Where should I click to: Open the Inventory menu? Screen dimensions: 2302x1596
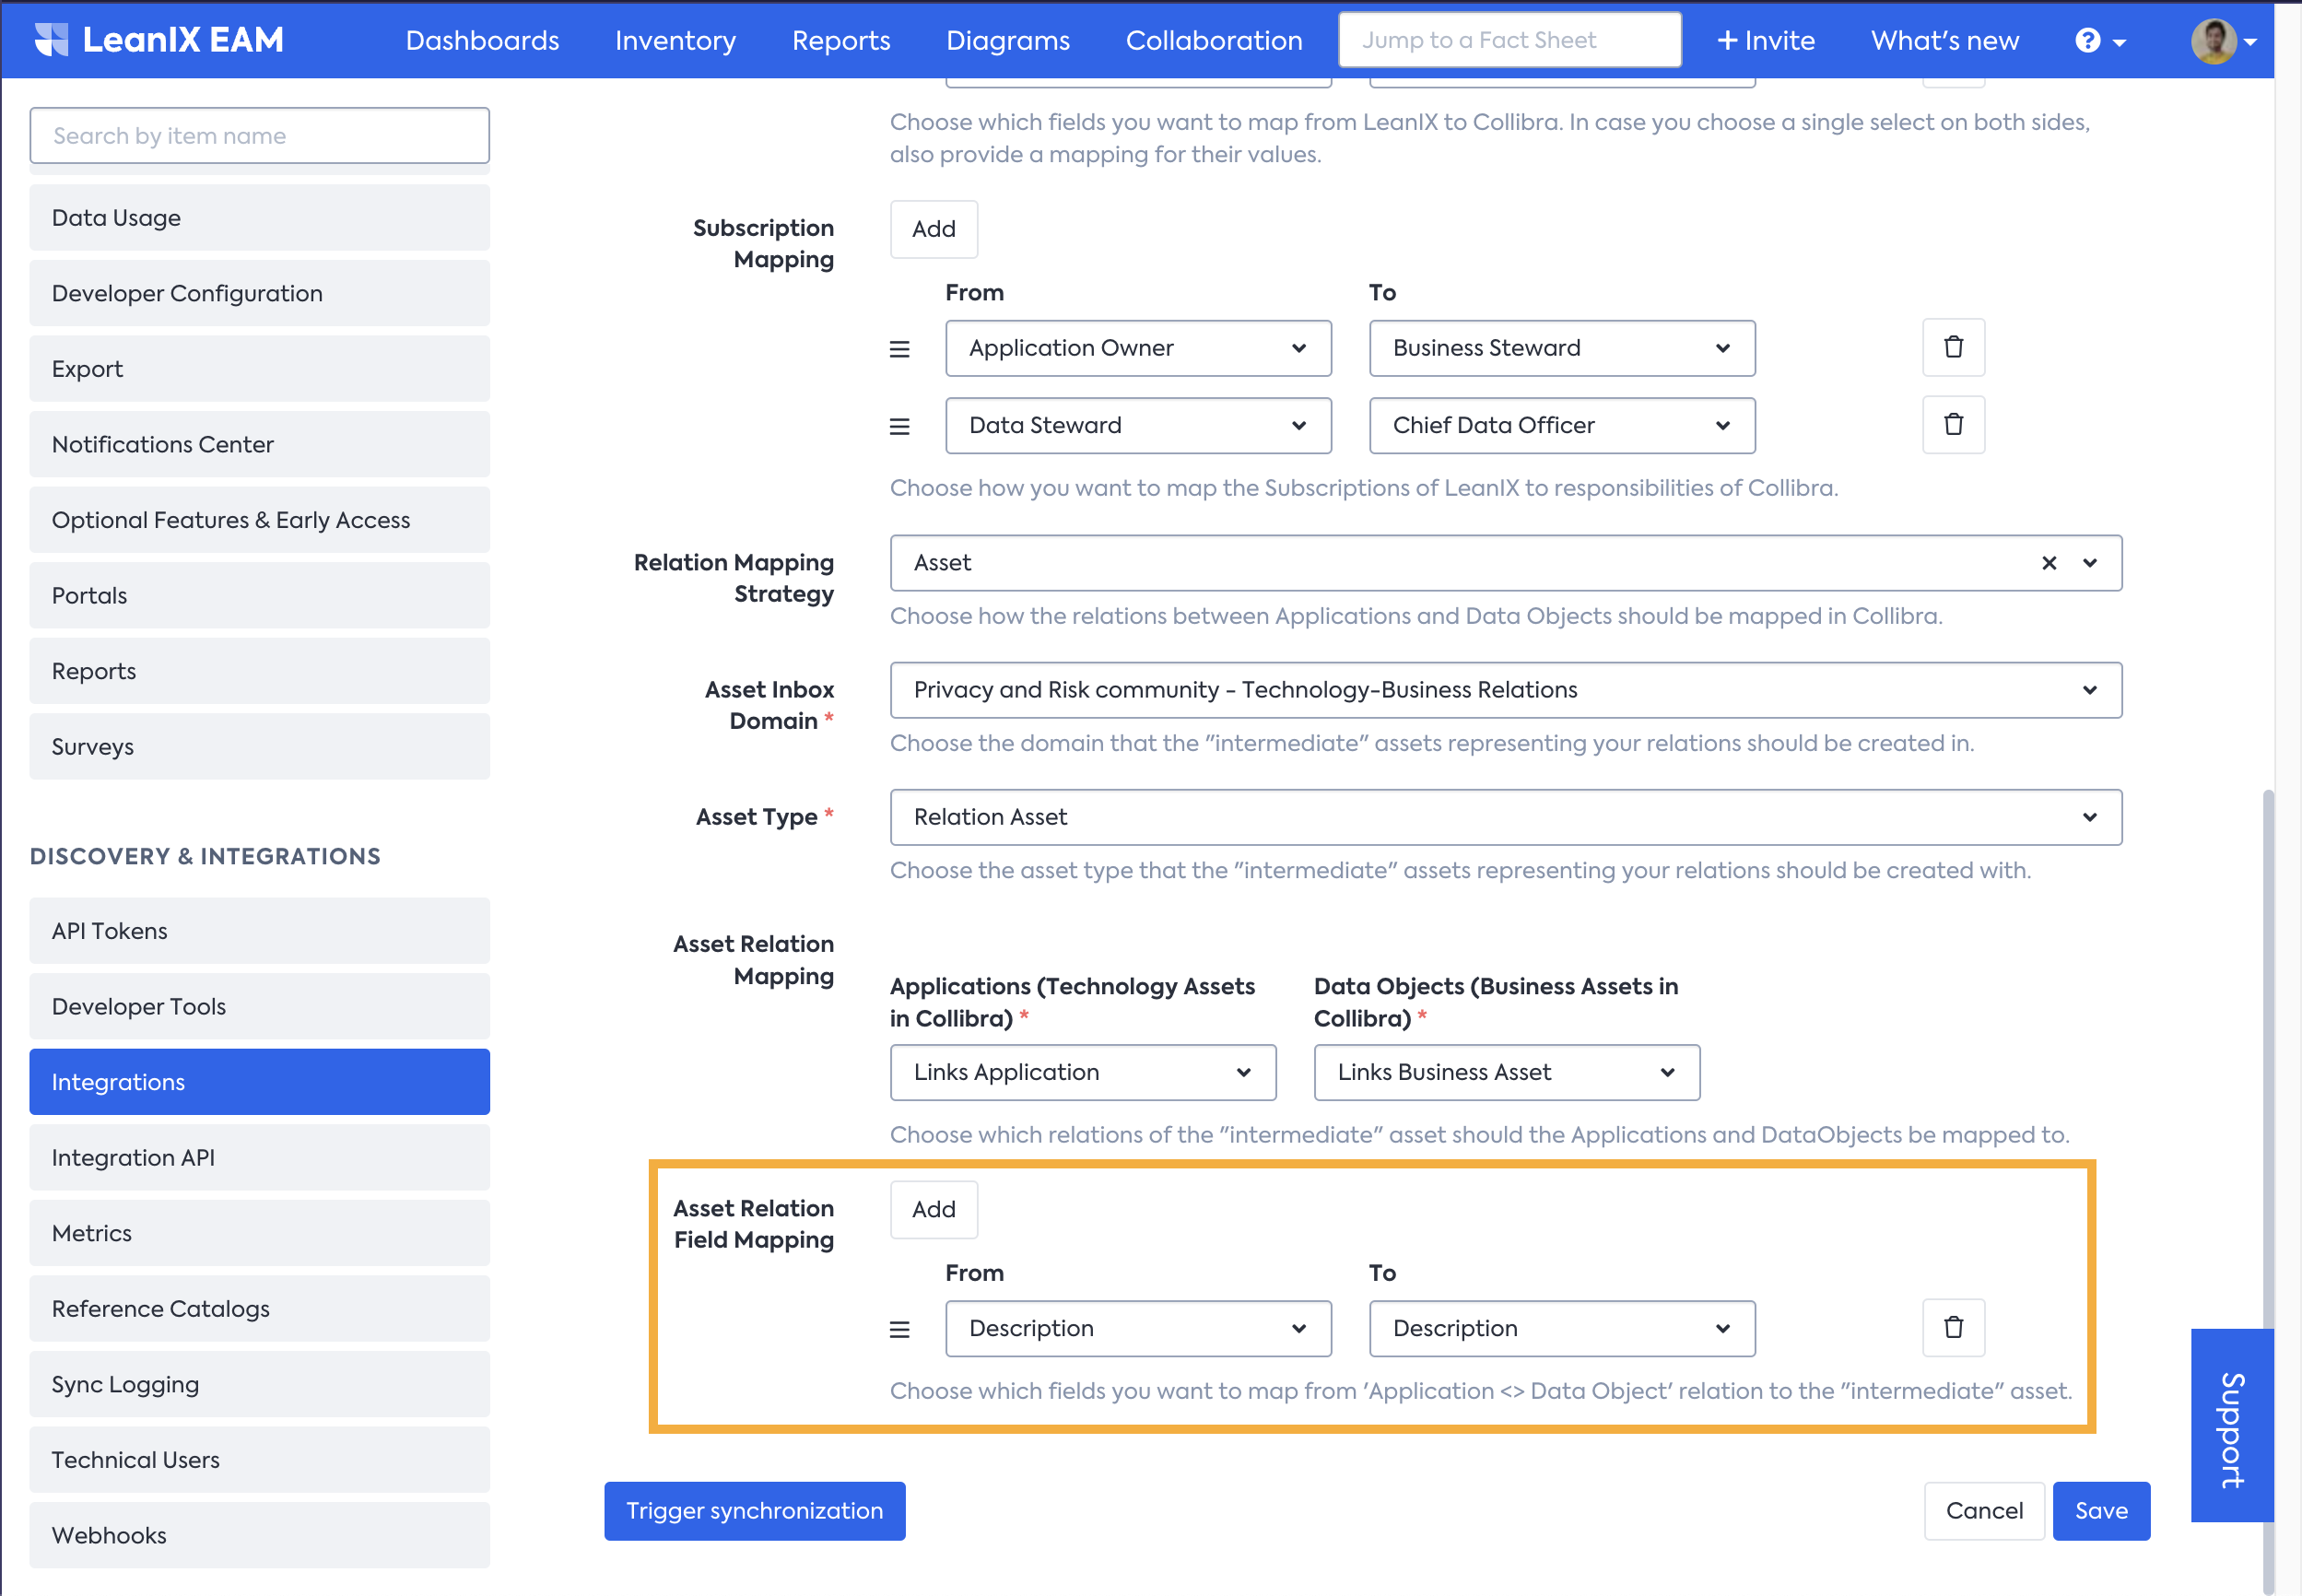pyautogui.click(x=675, y=40)
